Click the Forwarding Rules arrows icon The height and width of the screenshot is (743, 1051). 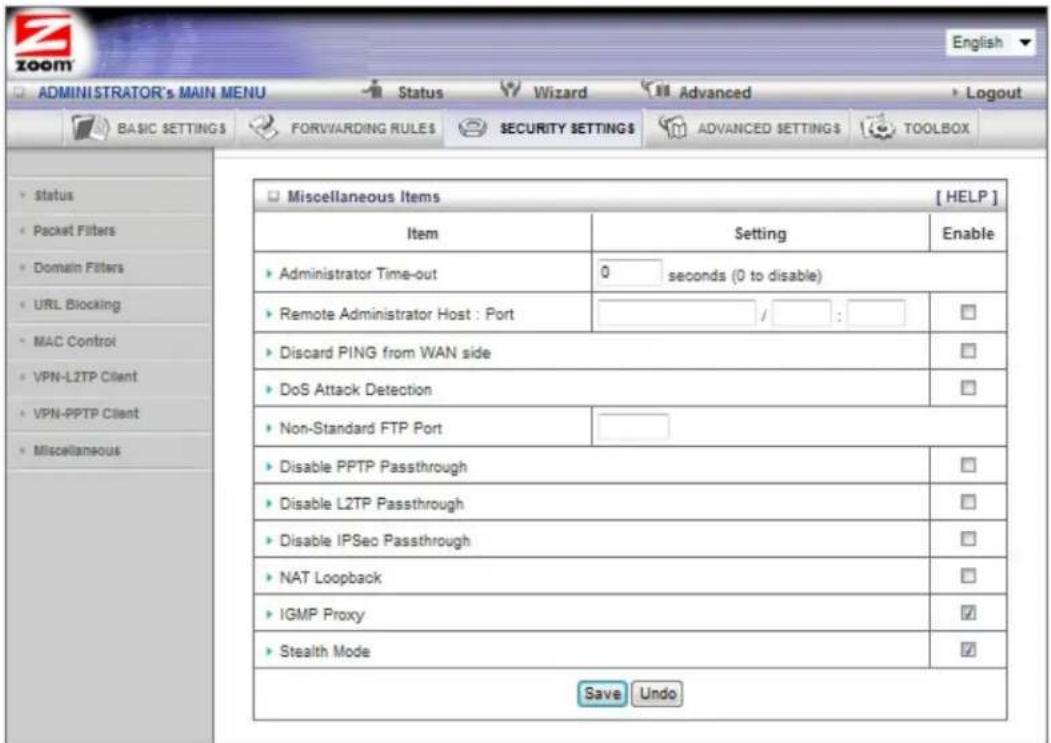pos(262,127)
